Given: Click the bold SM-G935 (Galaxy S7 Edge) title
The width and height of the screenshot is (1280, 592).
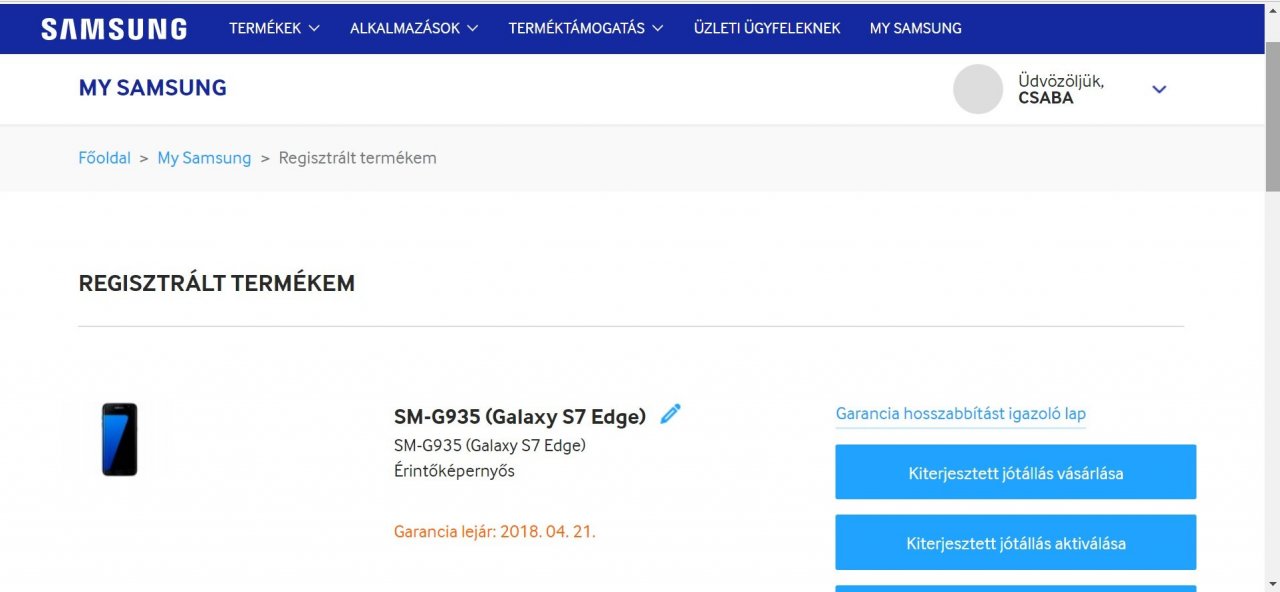Looking at the screenshot, I should [x=520, y=416].
